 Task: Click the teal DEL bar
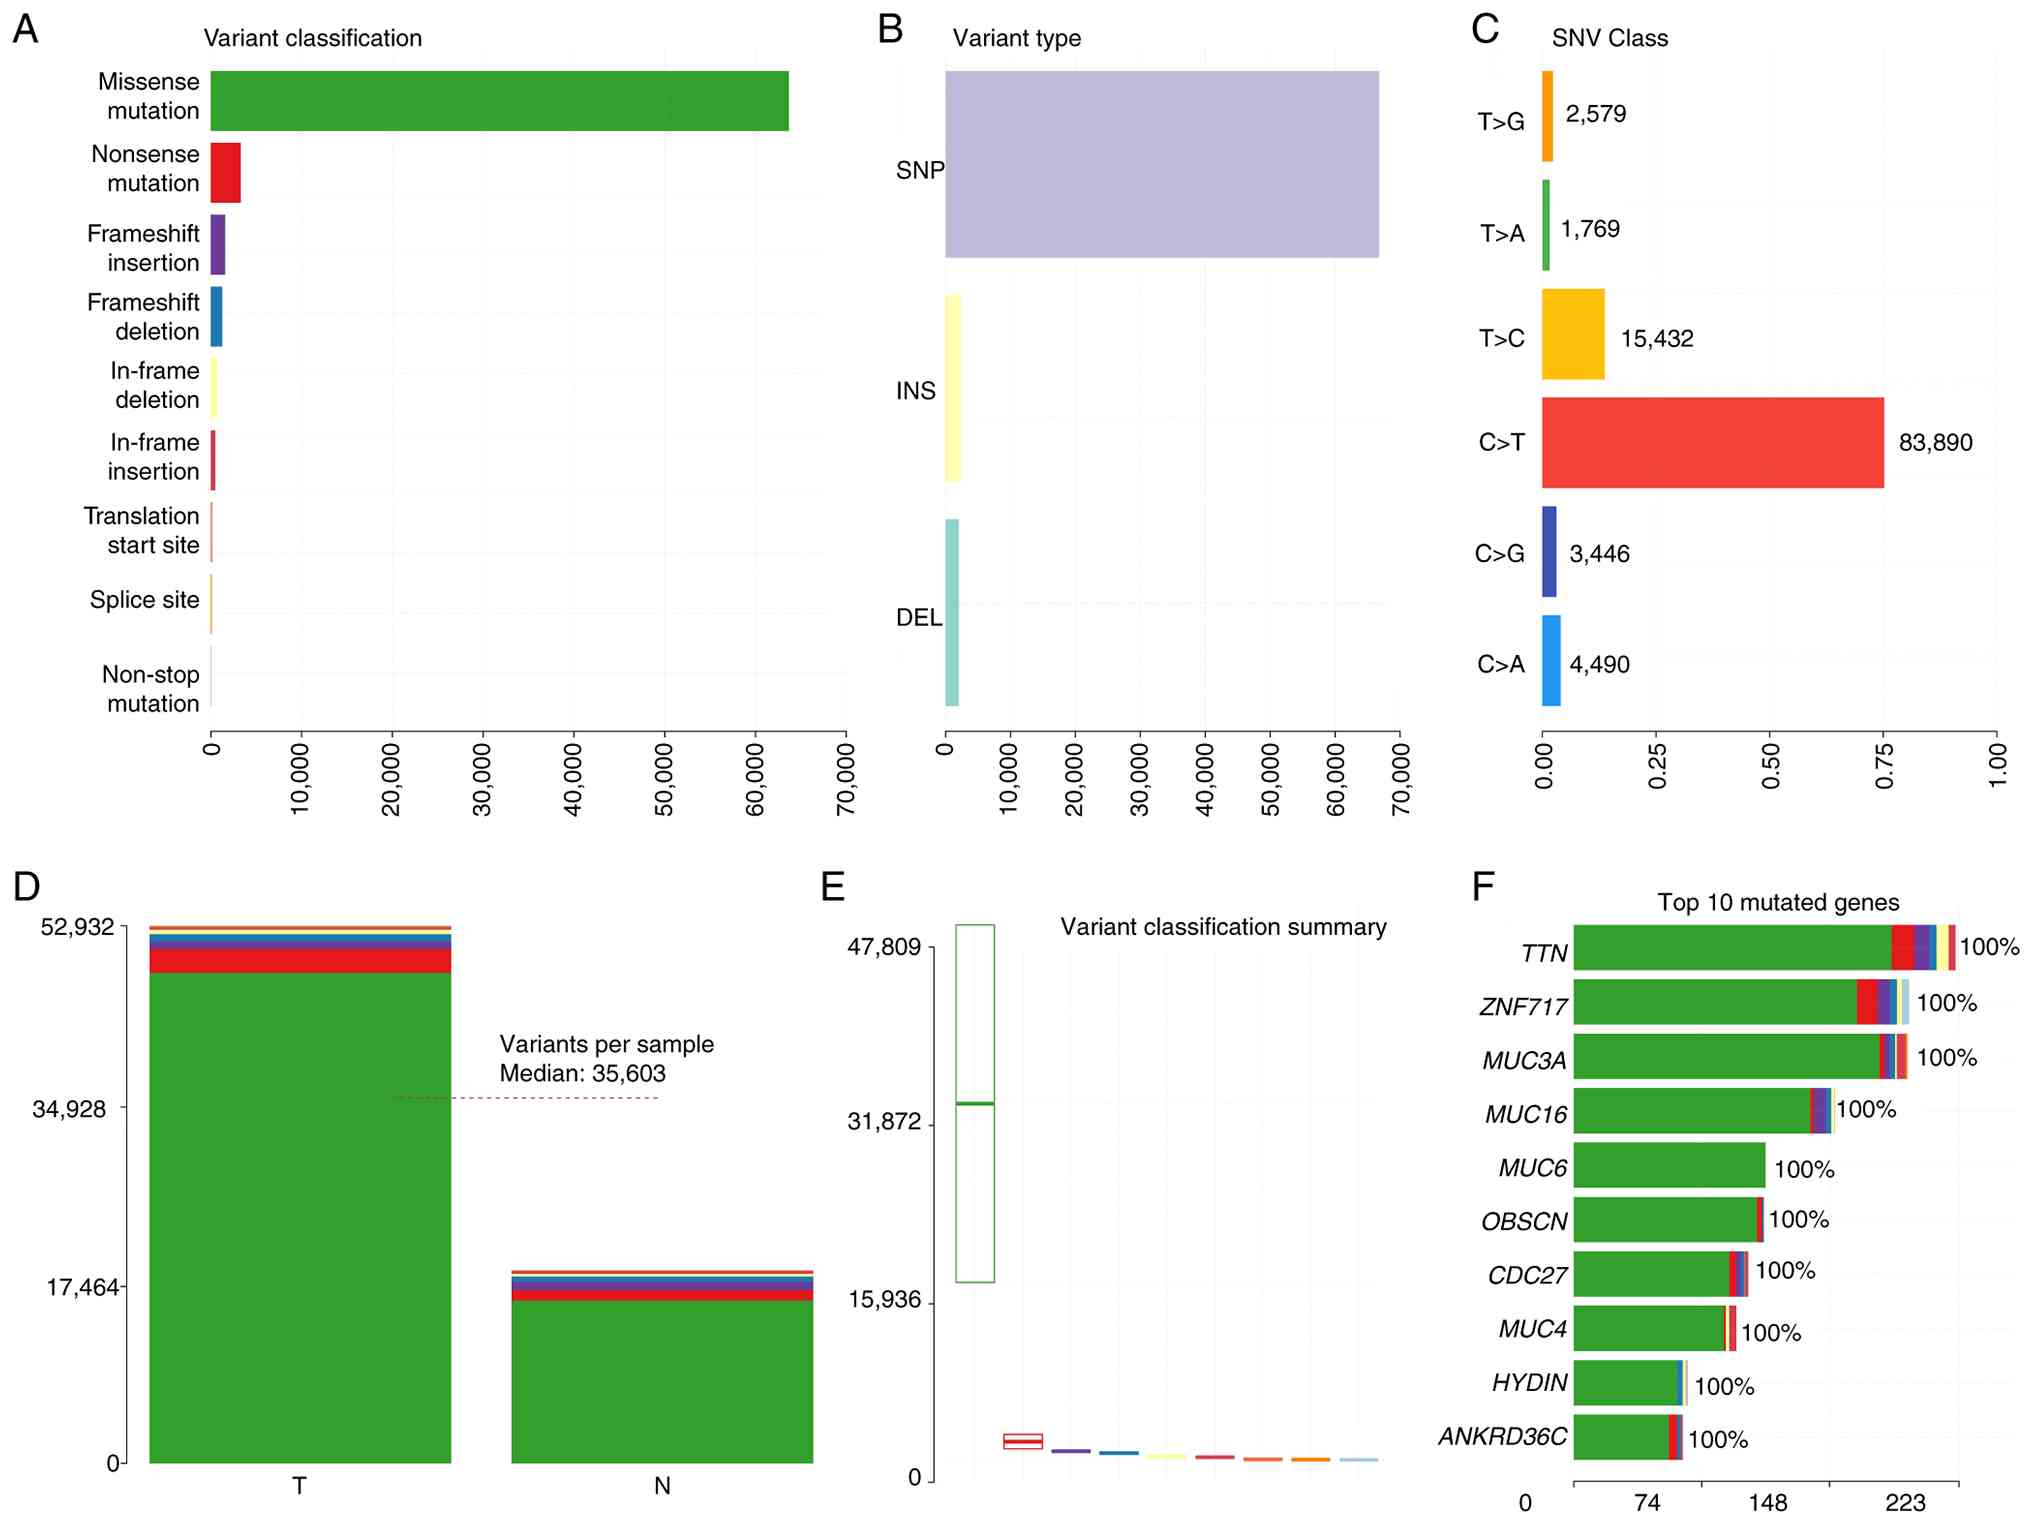[x=952, y=612]
